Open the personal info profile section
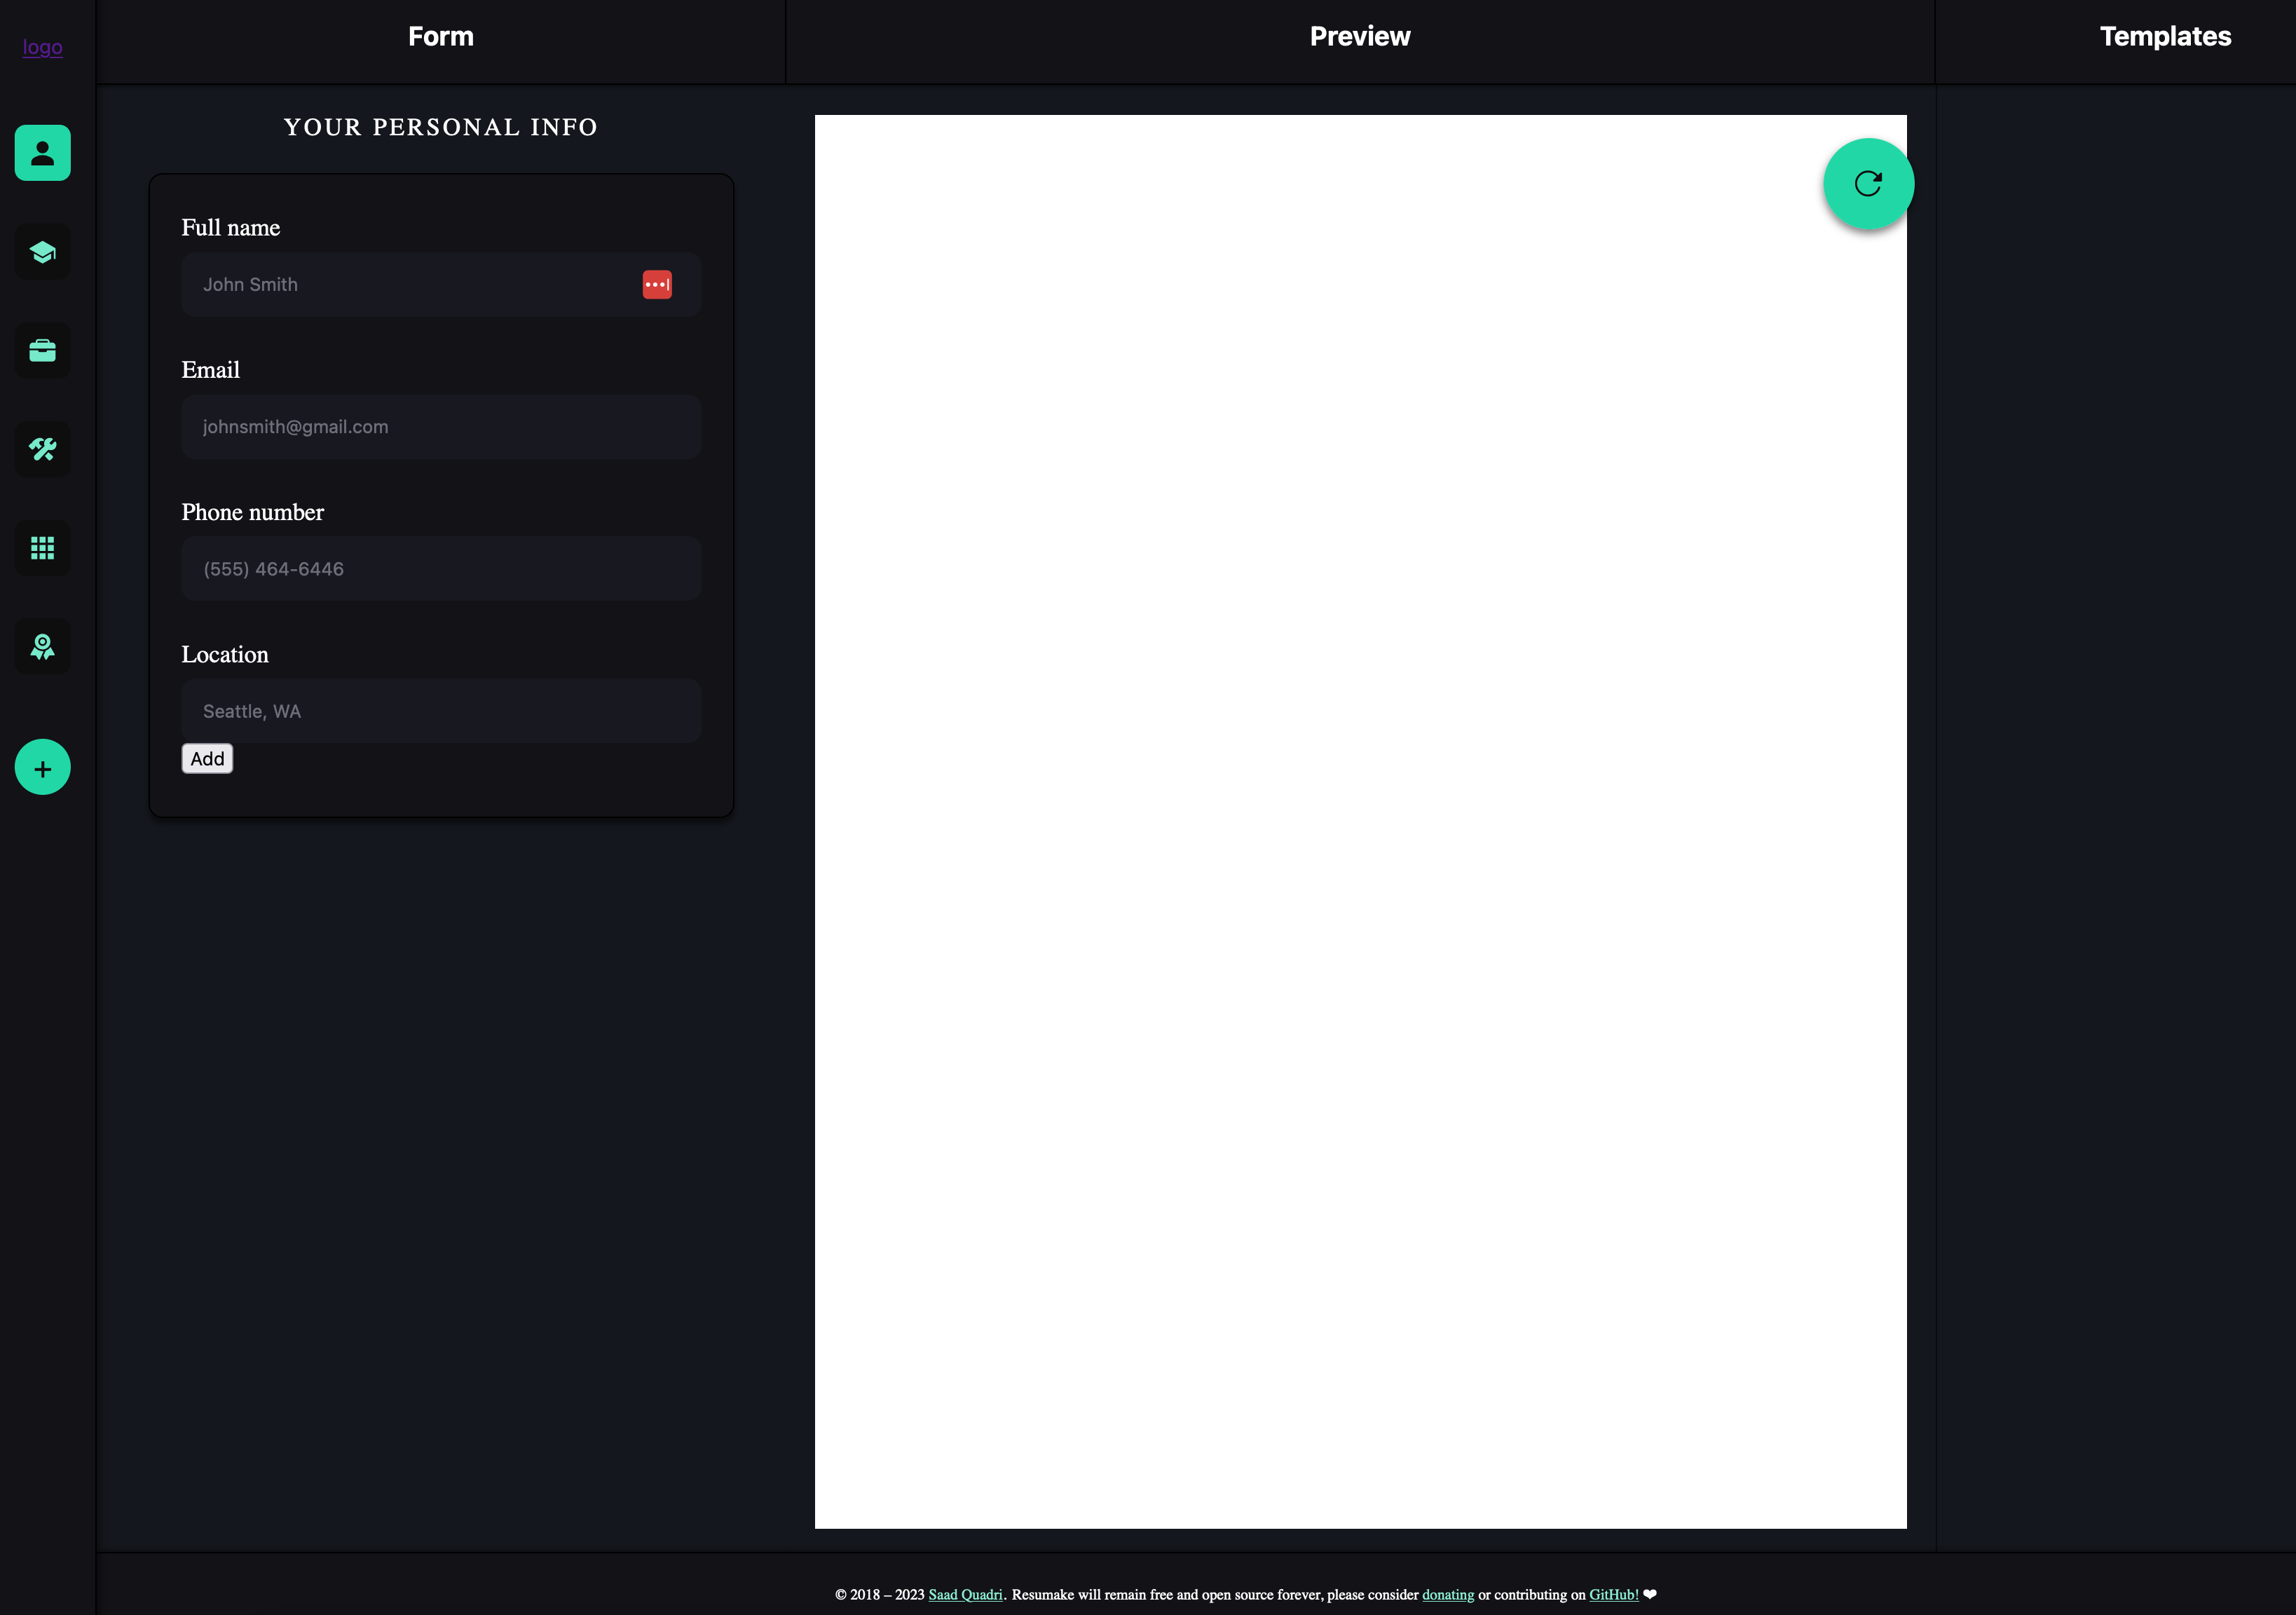The width and height of the screenshot is (2296, 1615). 42,153
